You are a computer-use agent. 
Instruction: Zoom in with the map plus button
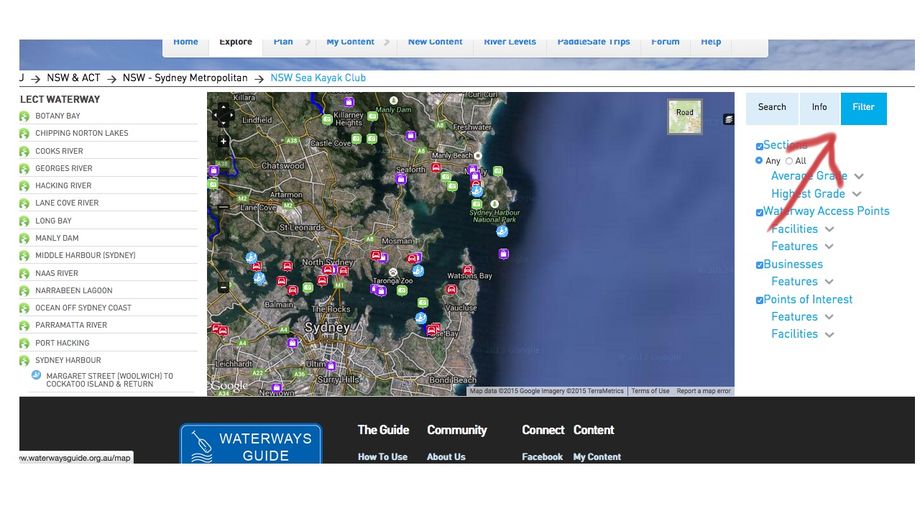click(224, 141)
